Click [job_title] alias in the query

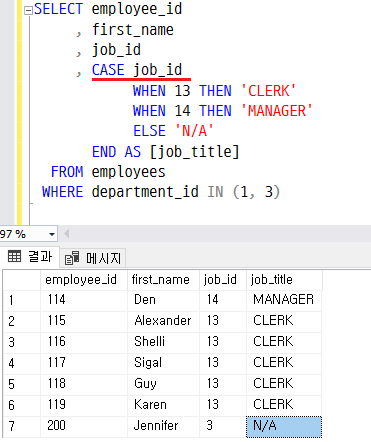[194, 152]
